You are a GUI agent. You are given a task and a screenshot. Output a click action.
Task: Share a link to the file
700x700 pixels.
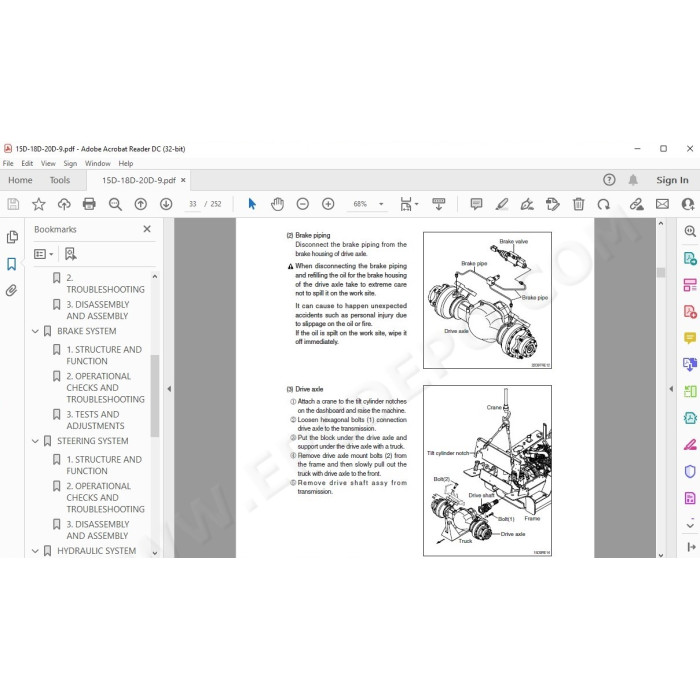[637, 204]
